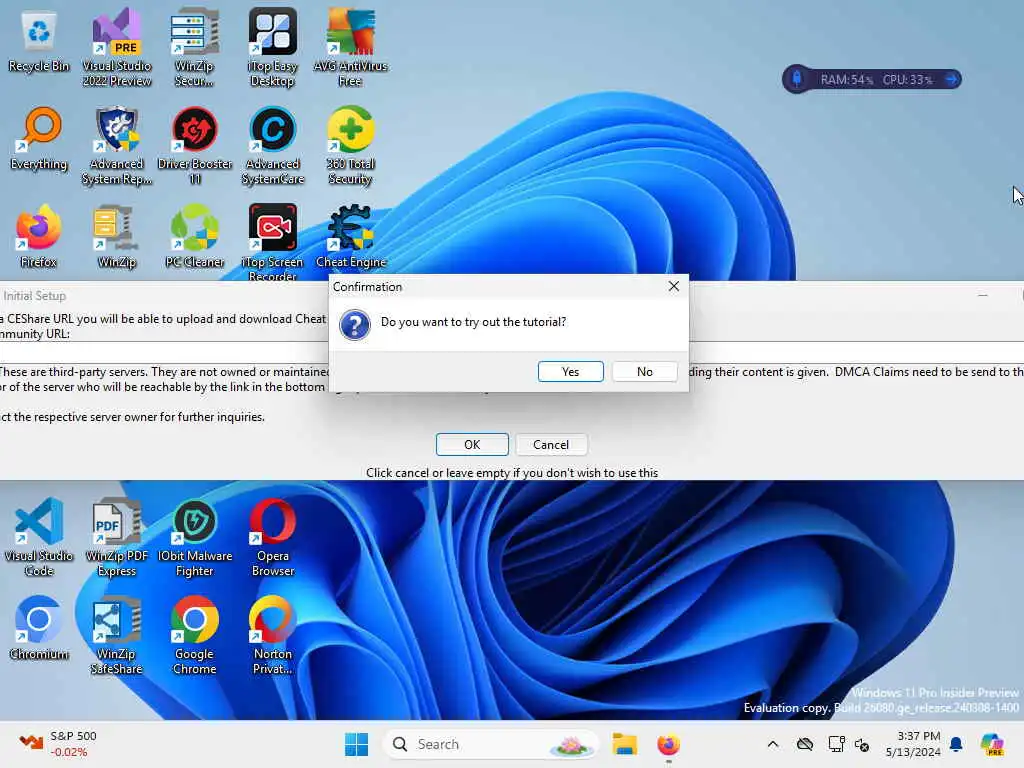This screenshot has width=1024, height=768.
Task: Open Firefox from the taskbar
Action: tap(668, 744)
